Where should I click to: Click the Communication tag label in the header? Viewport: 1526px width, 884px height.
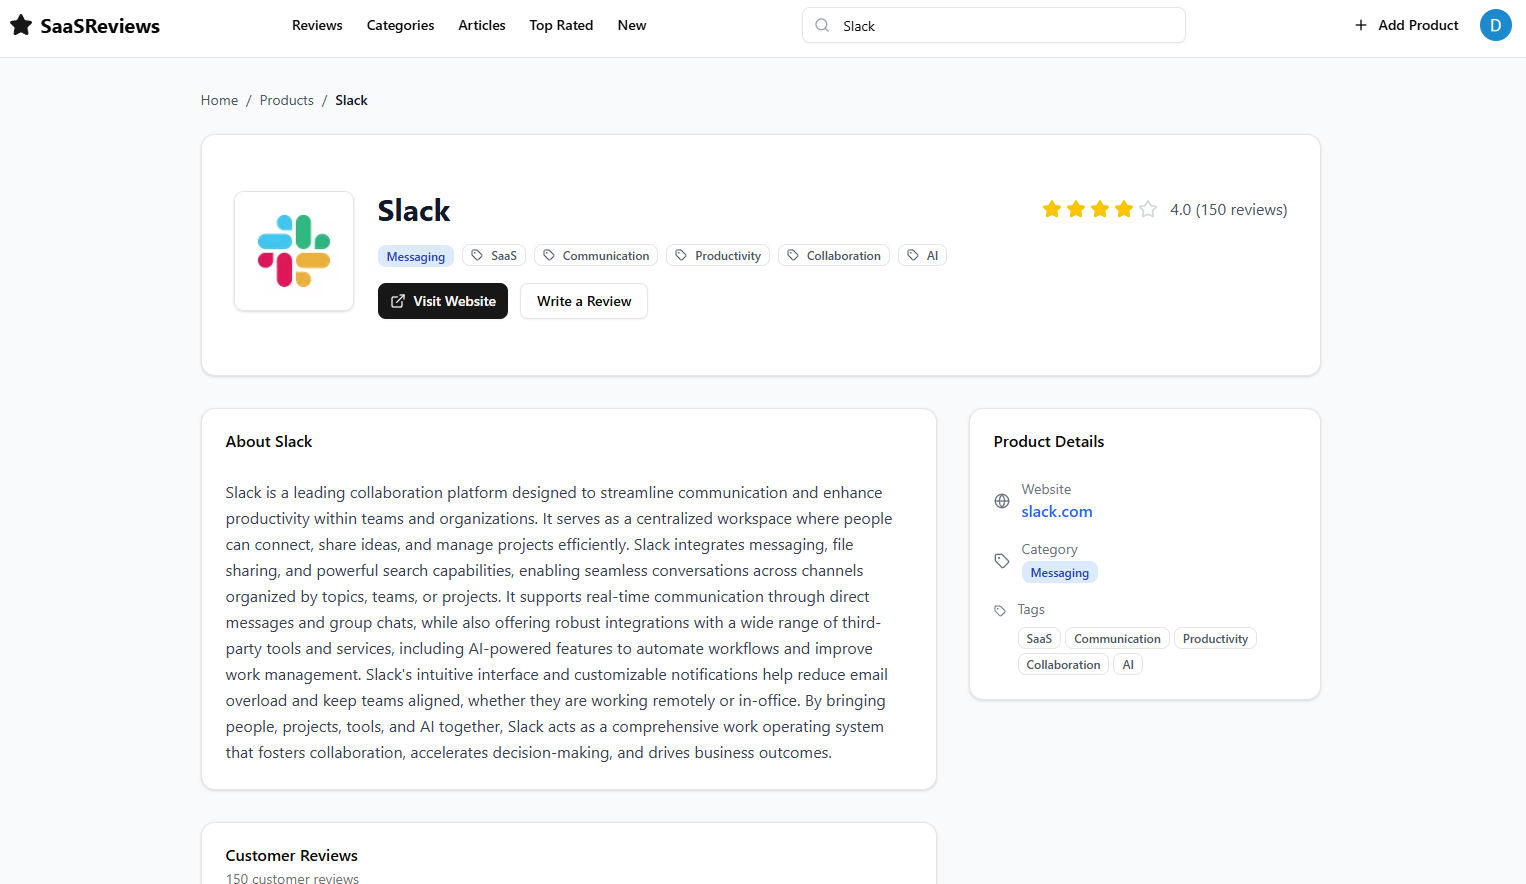[606, 255]
